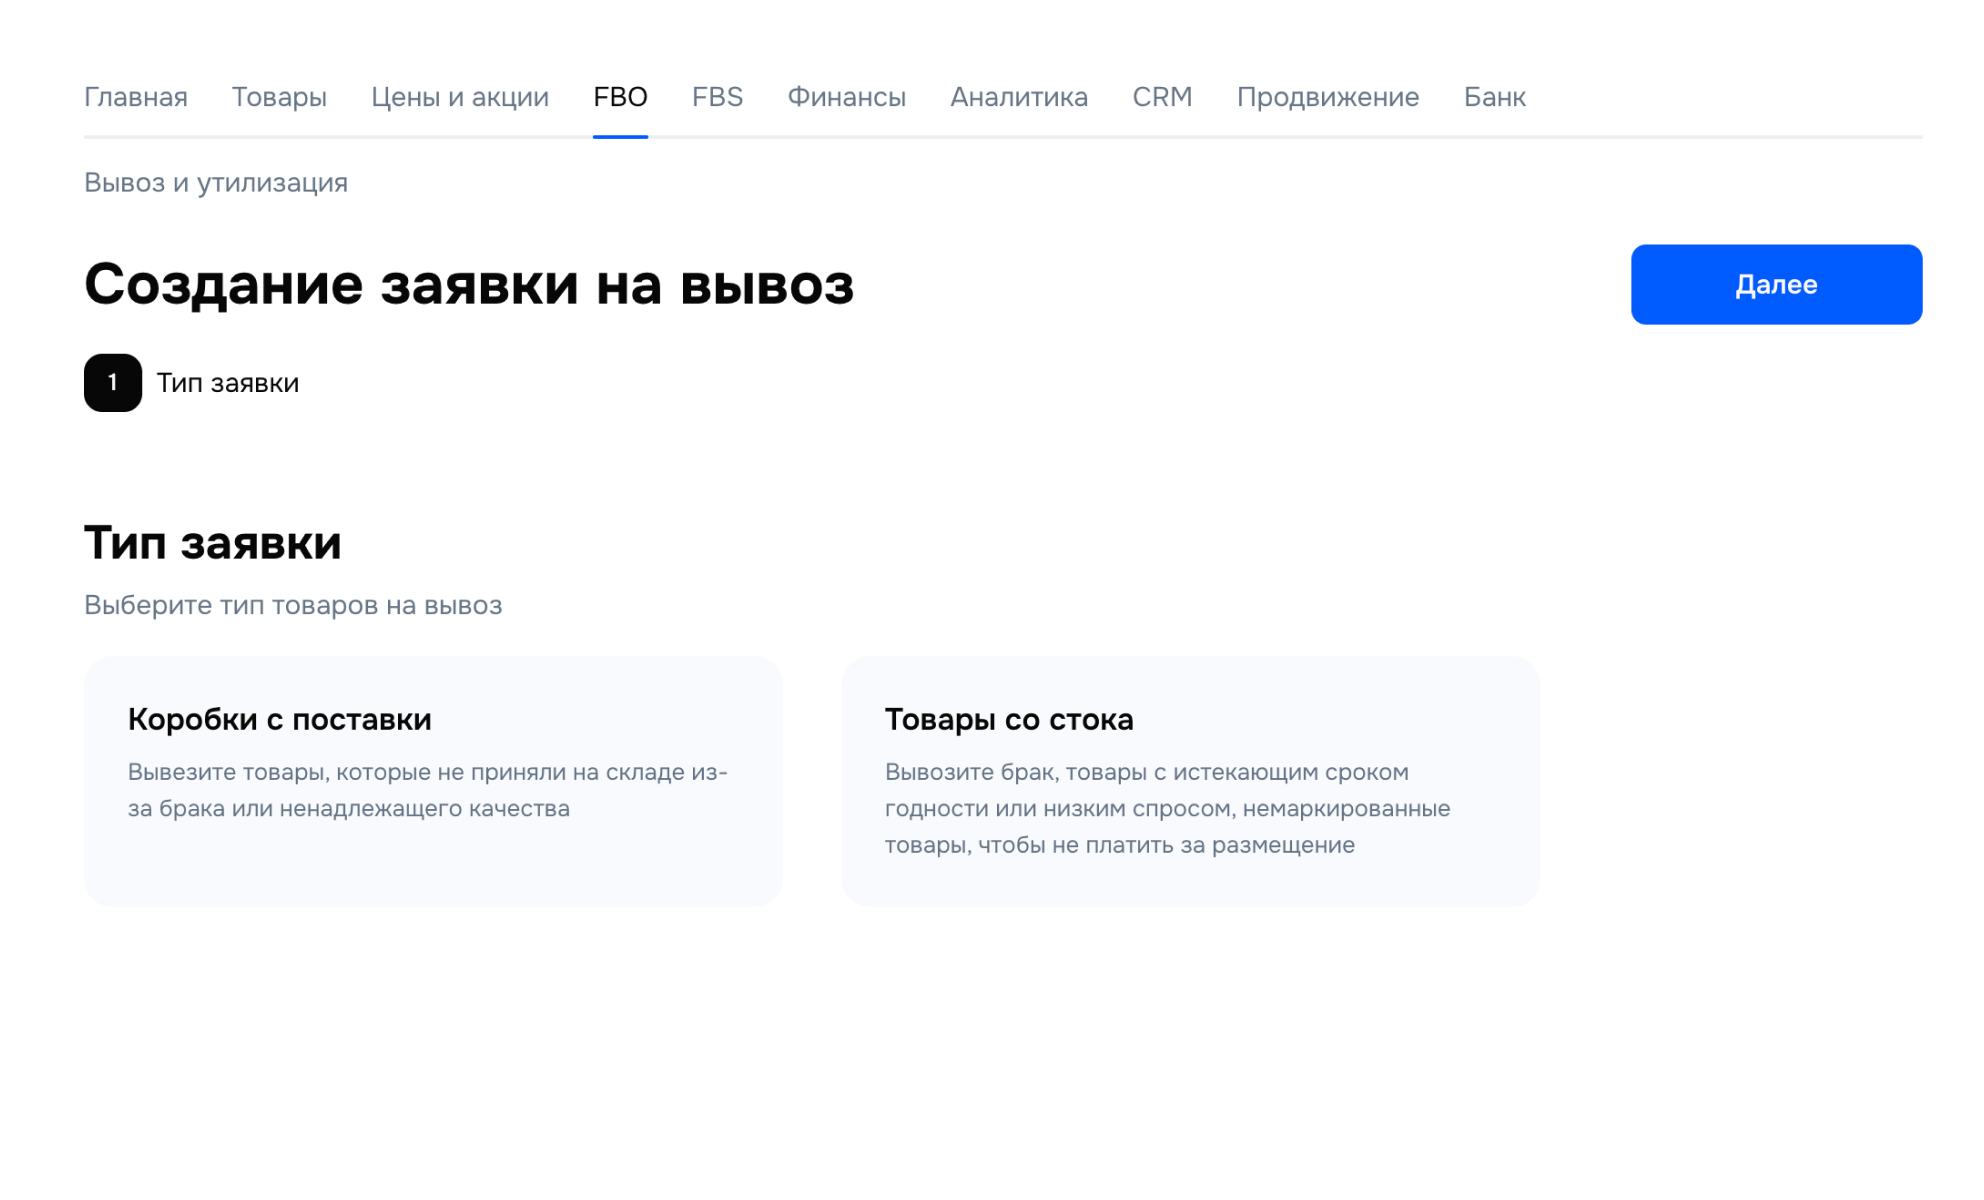The image size is (1984, 1200).
Task: Switch to the FBS tab
Action: click(x=716, y=97)
